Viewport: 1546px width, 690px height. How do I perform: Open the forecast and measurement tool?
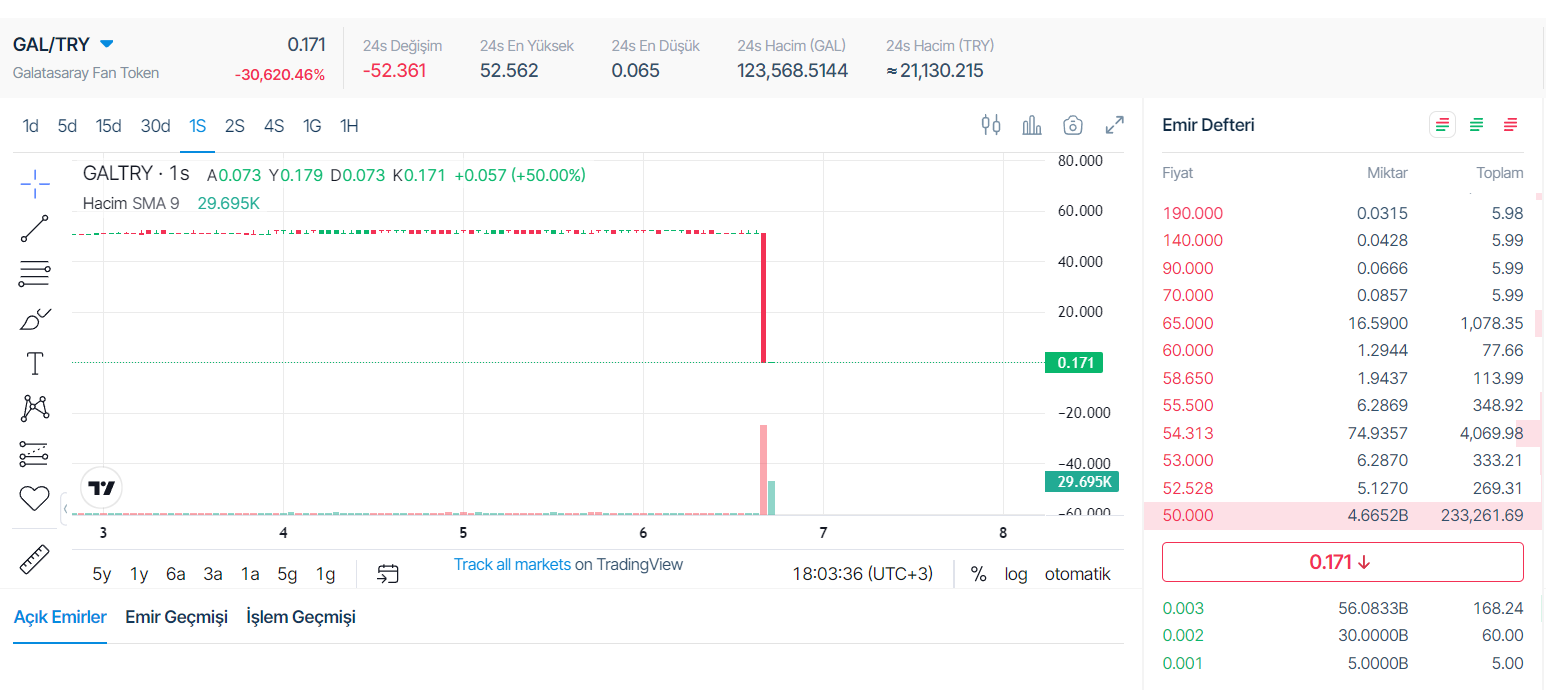(35, 453)
